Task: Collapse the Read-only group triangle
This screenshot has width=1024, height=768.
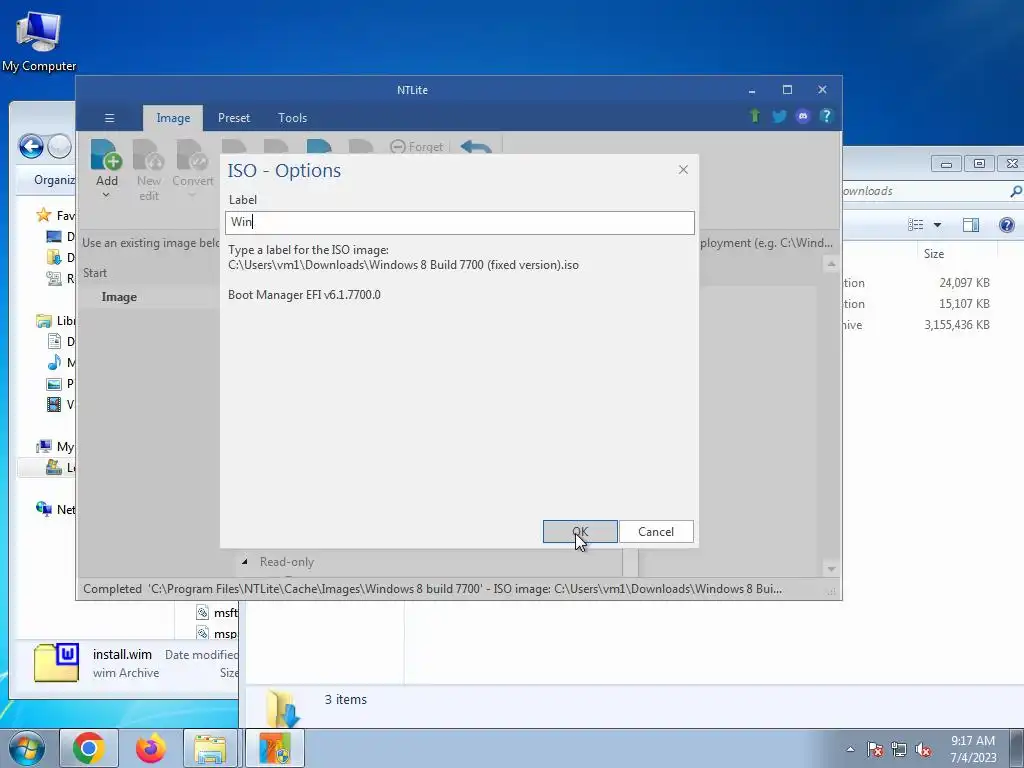Action: pos(244,562)
